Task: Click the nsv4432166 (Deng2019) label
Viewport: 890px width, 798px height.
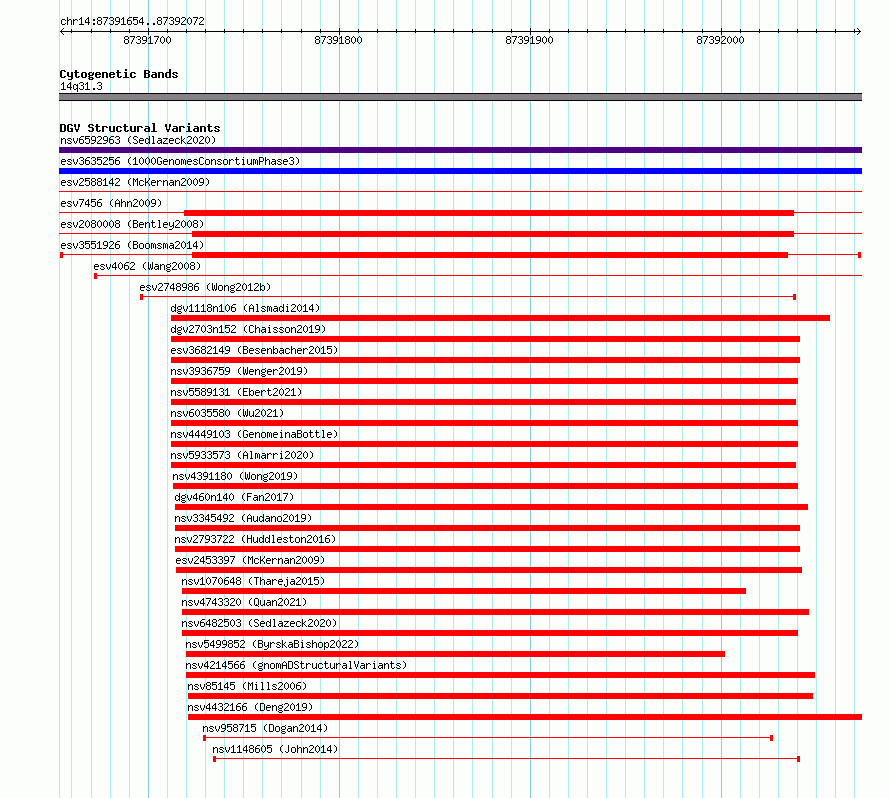Action: point(250,707)
